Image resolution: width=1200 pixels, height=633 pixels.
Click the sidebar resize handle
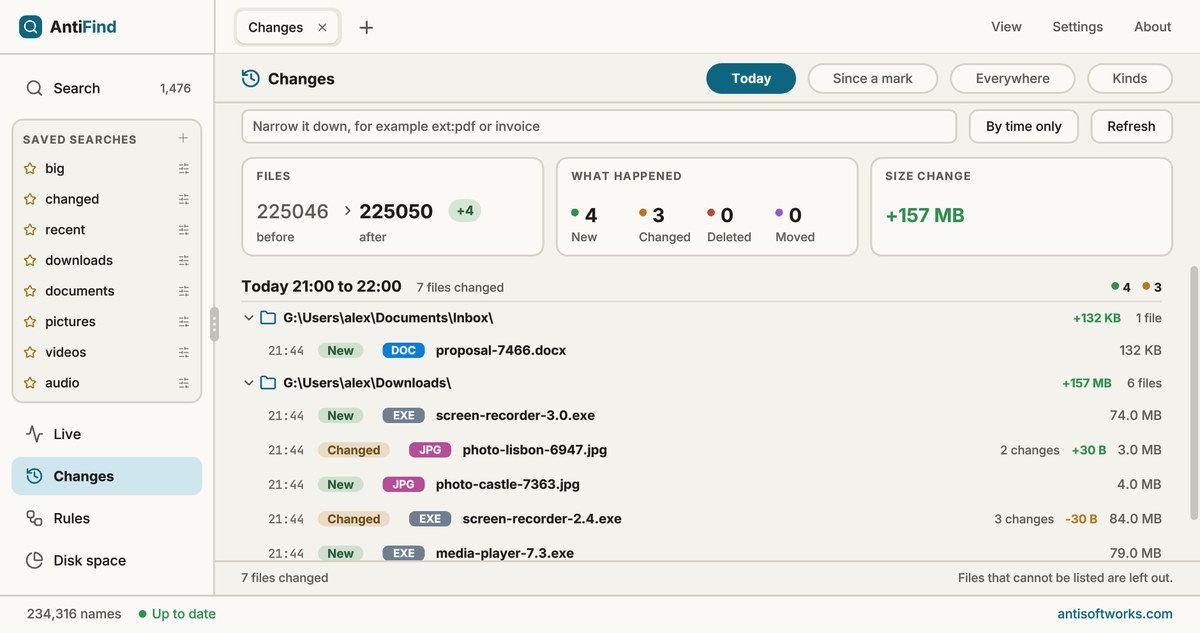coord(214,324)
